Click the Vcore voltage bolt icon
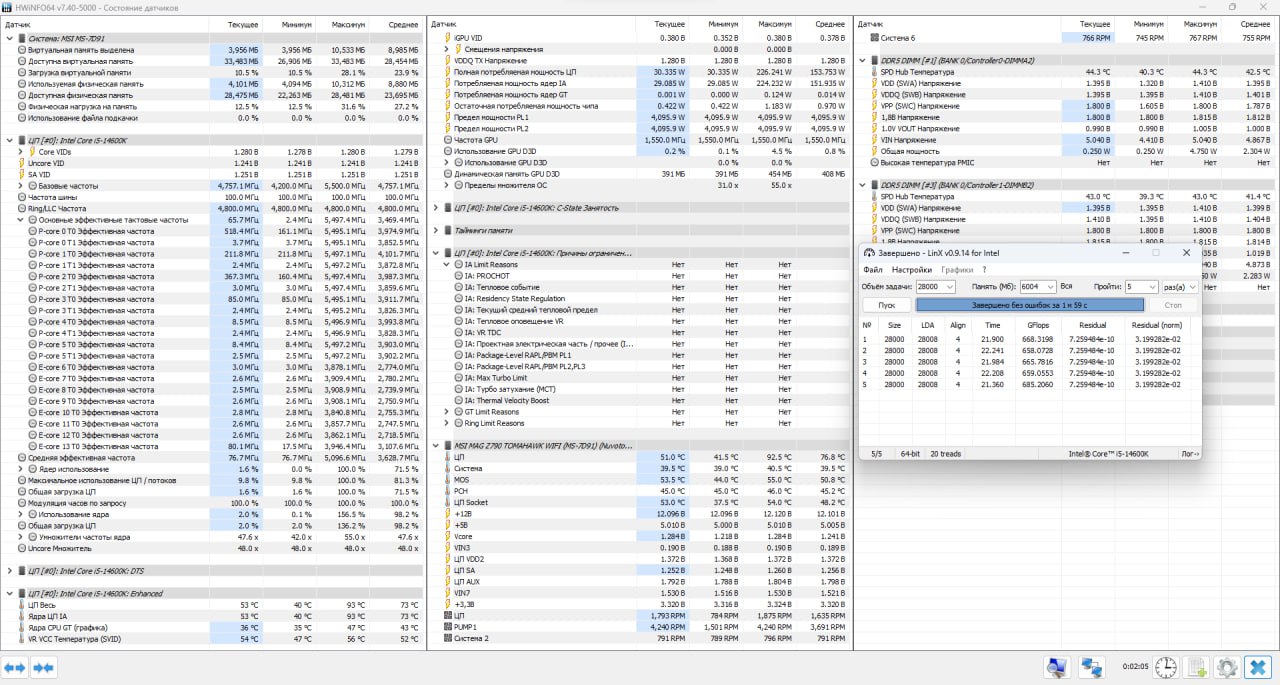Viewport: 1280px width, 685px height. coord(446,536)
